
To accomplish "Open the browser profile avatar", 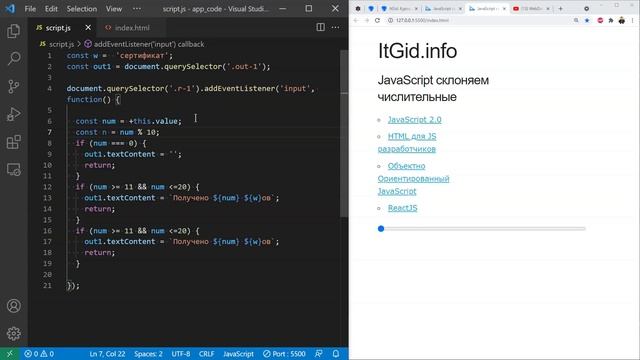I will click(x=622, y=20).
